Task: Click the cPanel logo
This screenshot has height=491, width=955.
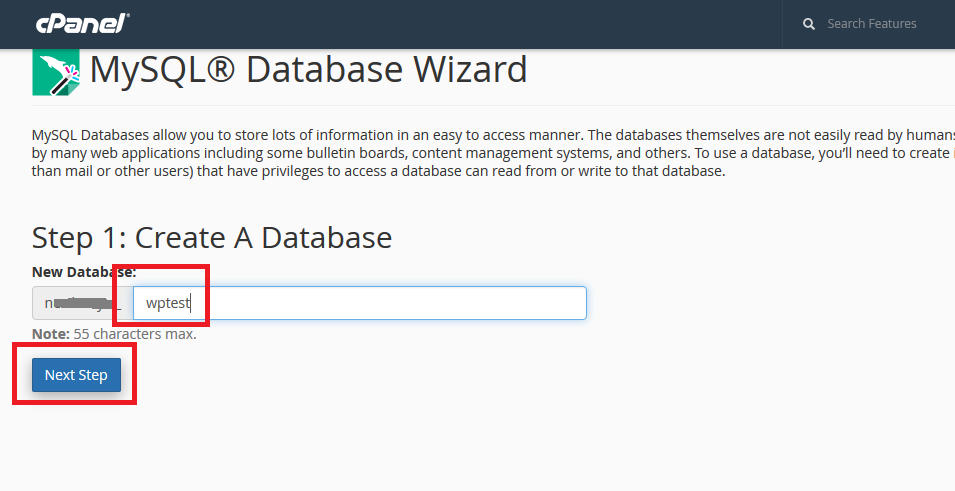Action: 82,24
